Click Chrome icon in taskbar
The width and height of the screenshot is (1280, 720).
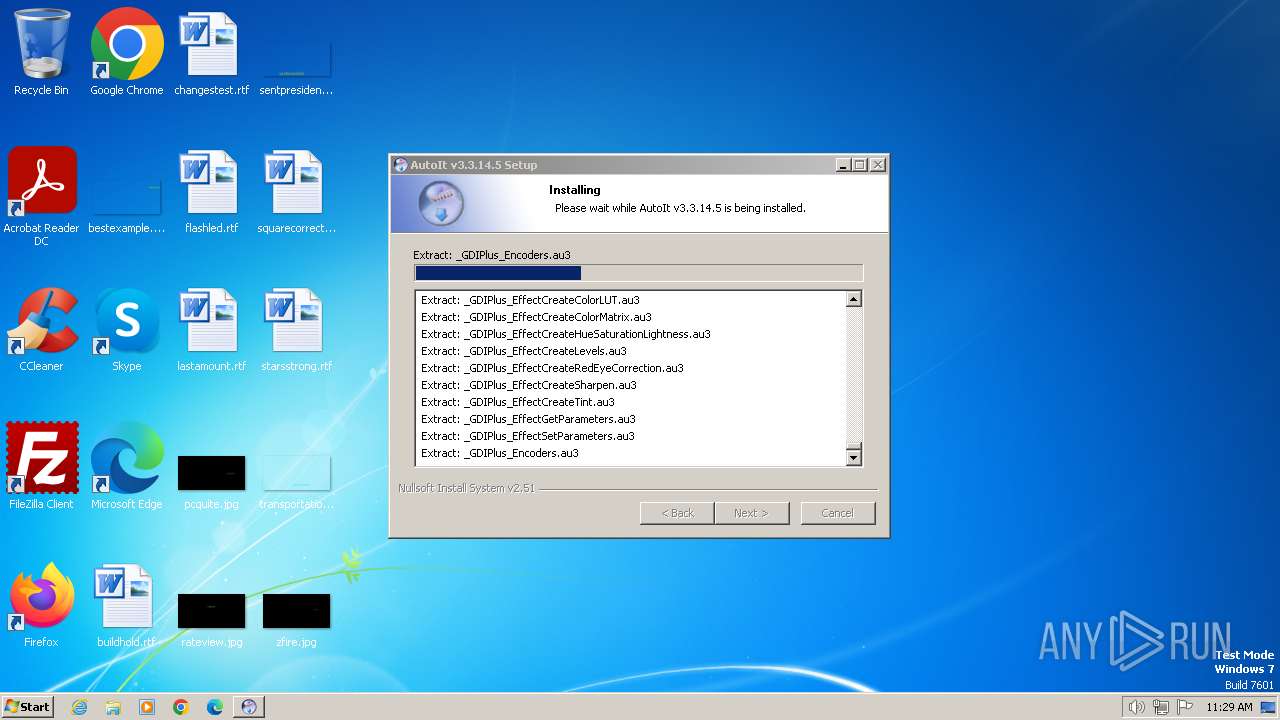(x=181, y=707)
